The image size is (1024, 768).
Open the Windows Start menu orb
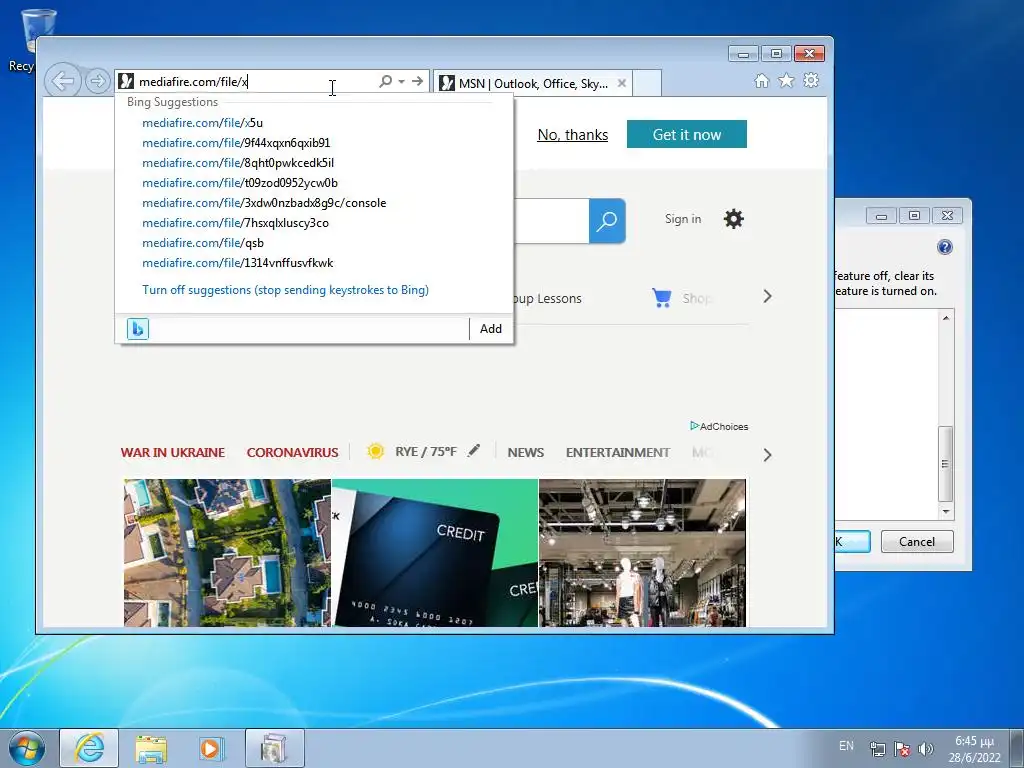(x=27, y=748)
